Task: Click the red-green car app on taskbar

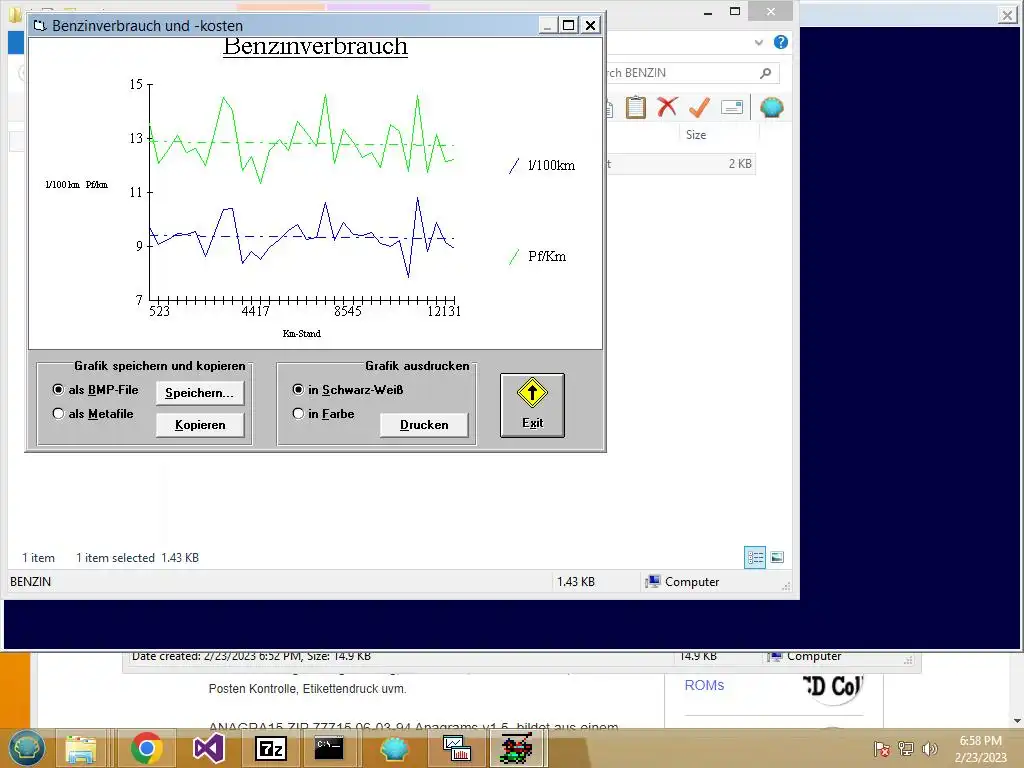Action: [x=516, y=748]
